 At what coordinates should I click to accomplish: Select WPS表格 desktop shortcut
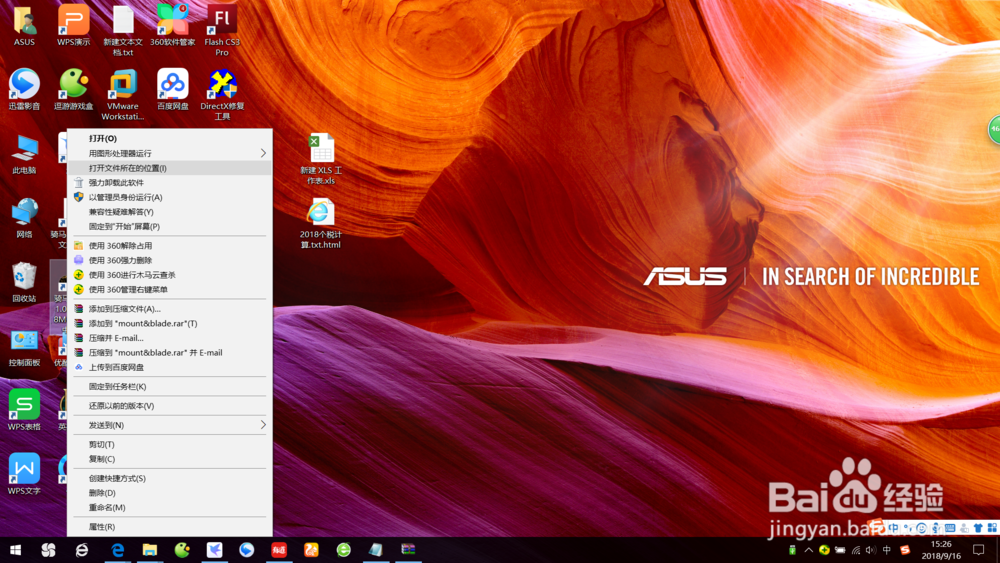click(x=24, y=410)
